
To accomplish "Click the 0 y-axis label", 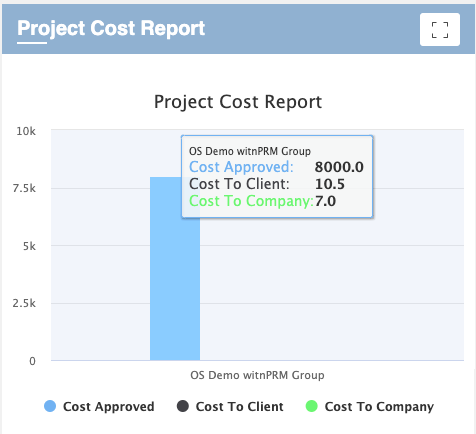I will coord(32,361).
